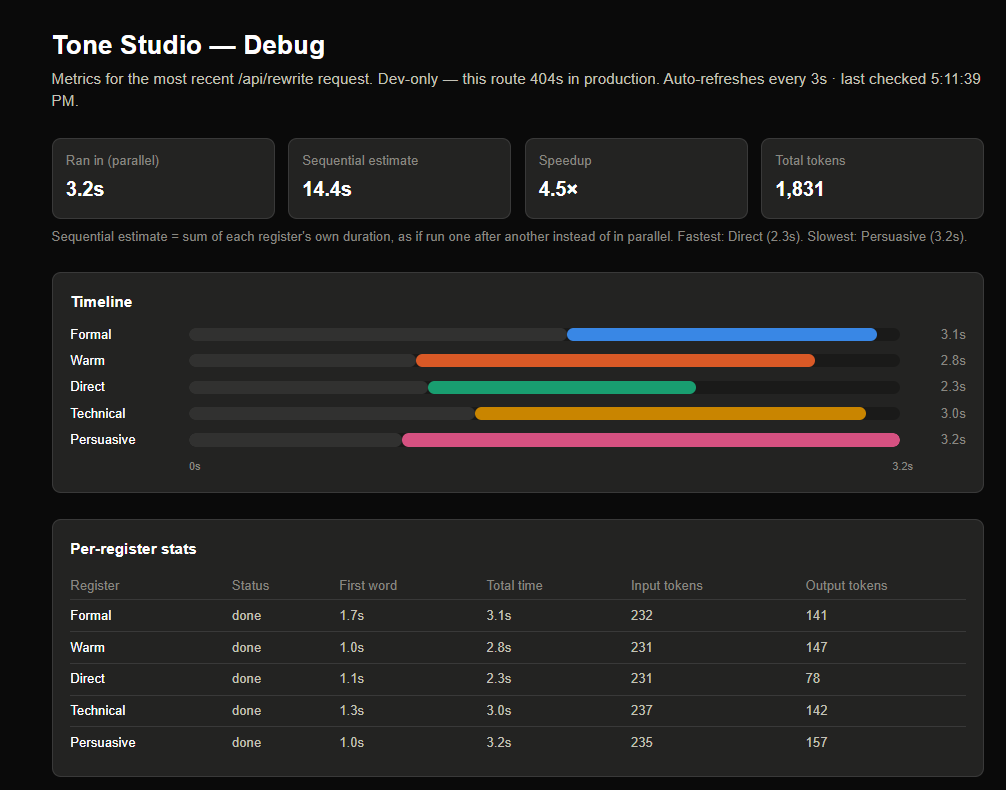
Task: Click the amber Technical timeline bar
Action: tap(670, 413)
